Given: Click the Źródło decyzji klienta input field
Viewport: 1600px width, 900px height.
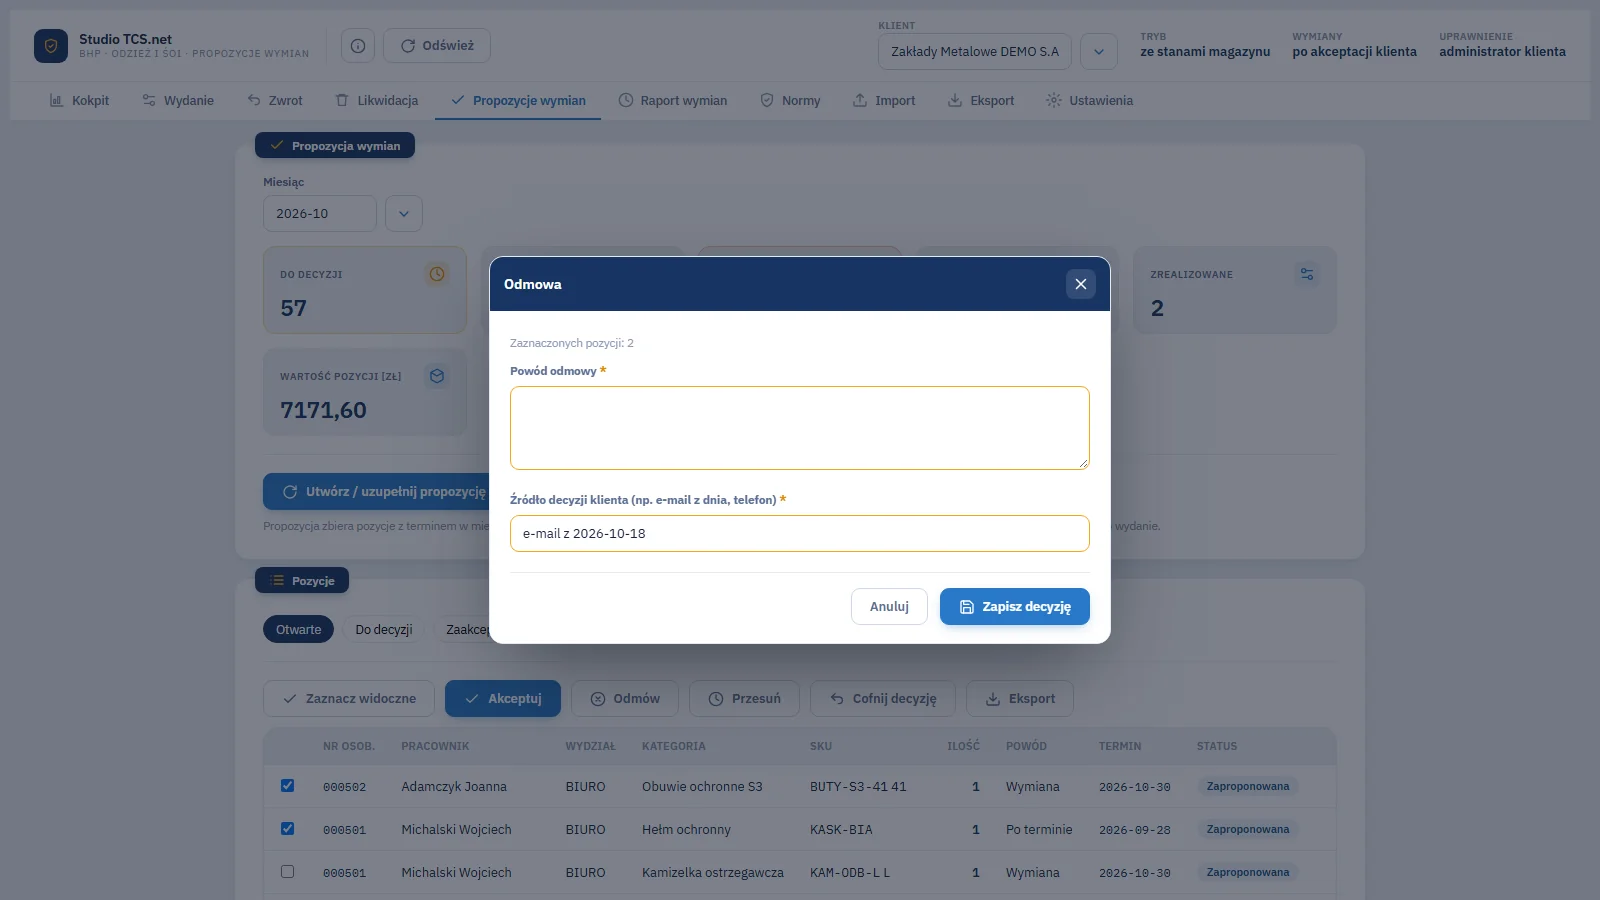Looking at the screenshot, I should [x=800, y=534].
